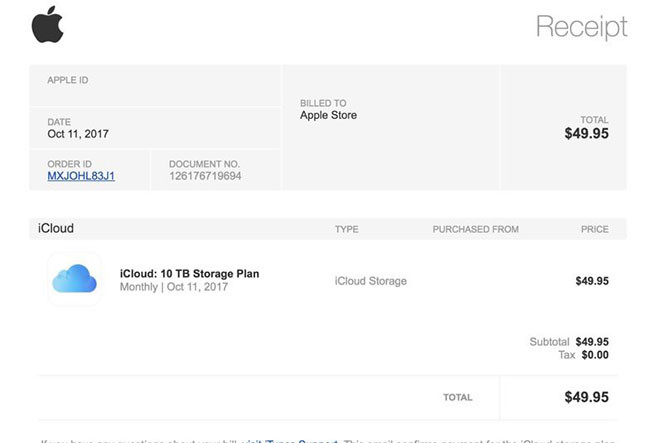Click iCloud: 10 TB Storage Plan title
Screen dimensions: 665x443
(x=190, y=274)
